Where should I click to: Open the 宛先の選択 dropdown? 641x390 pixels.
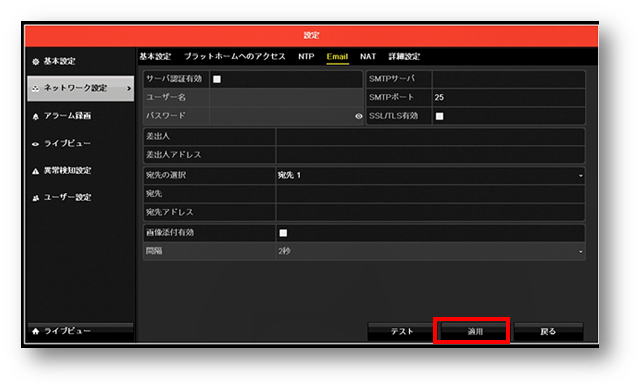click(x=430, y=175)
